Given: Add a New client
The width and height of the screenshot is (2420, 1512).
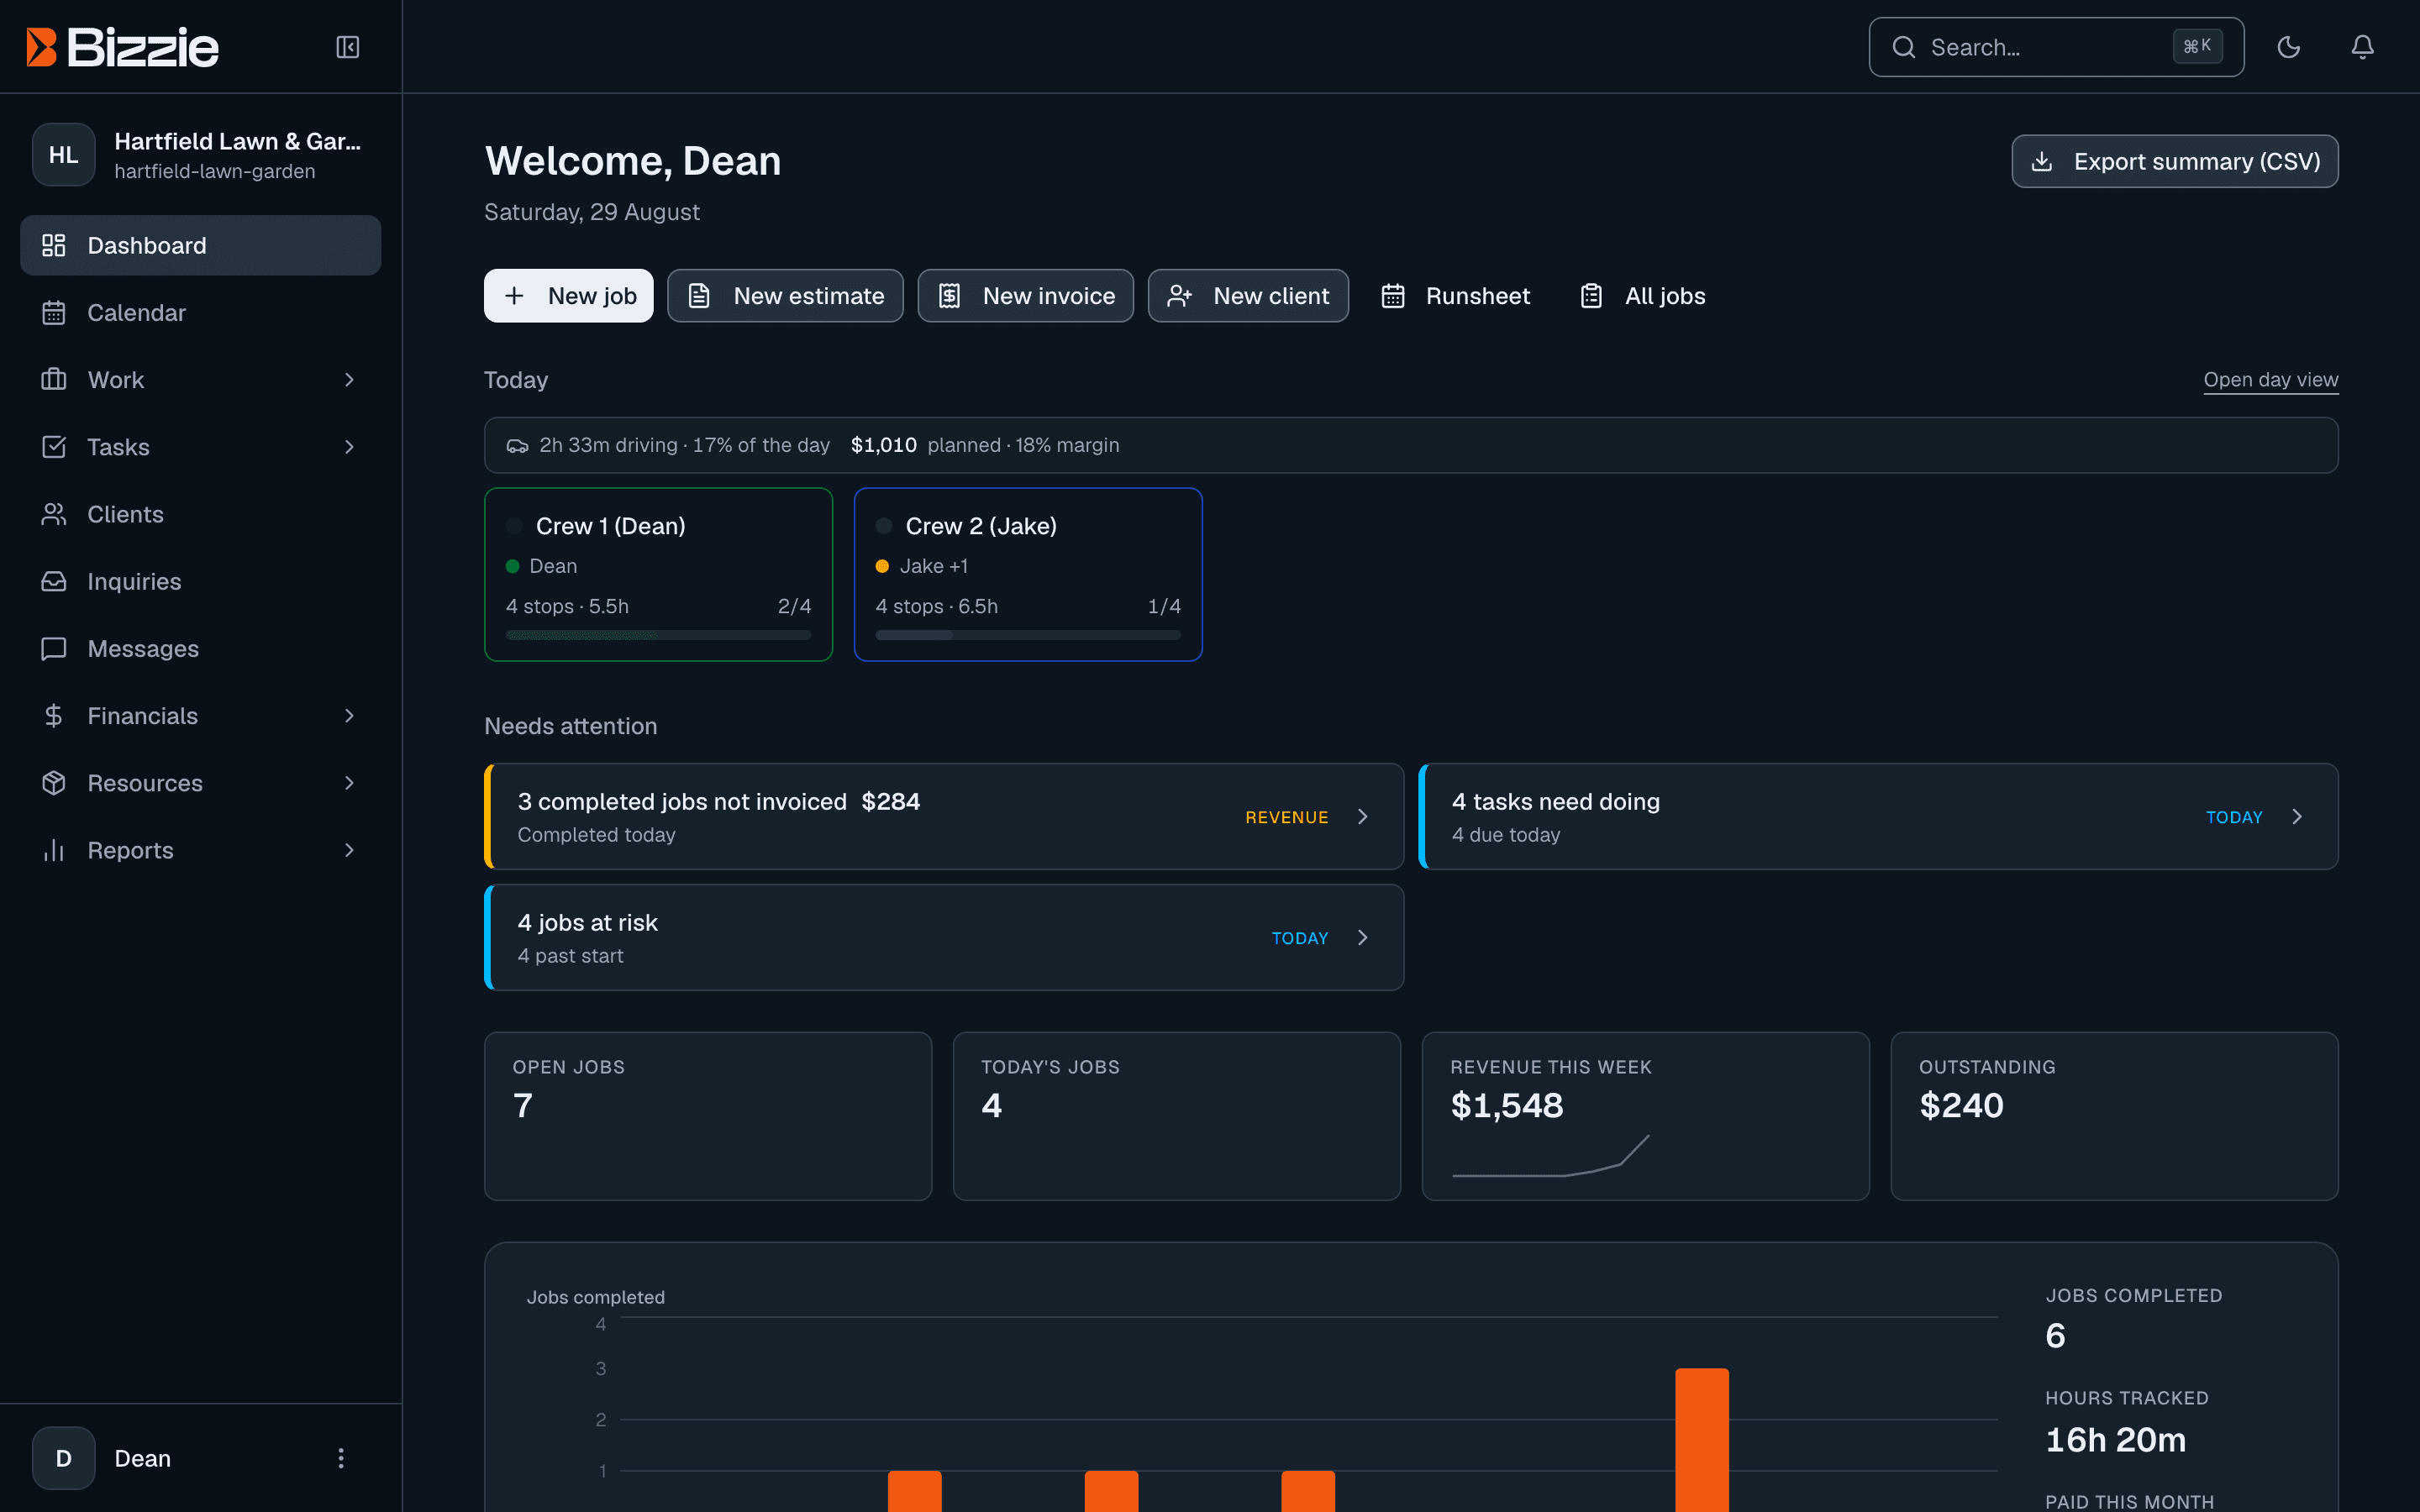Looking at the screenshot, I should [x=1248, y=296].
